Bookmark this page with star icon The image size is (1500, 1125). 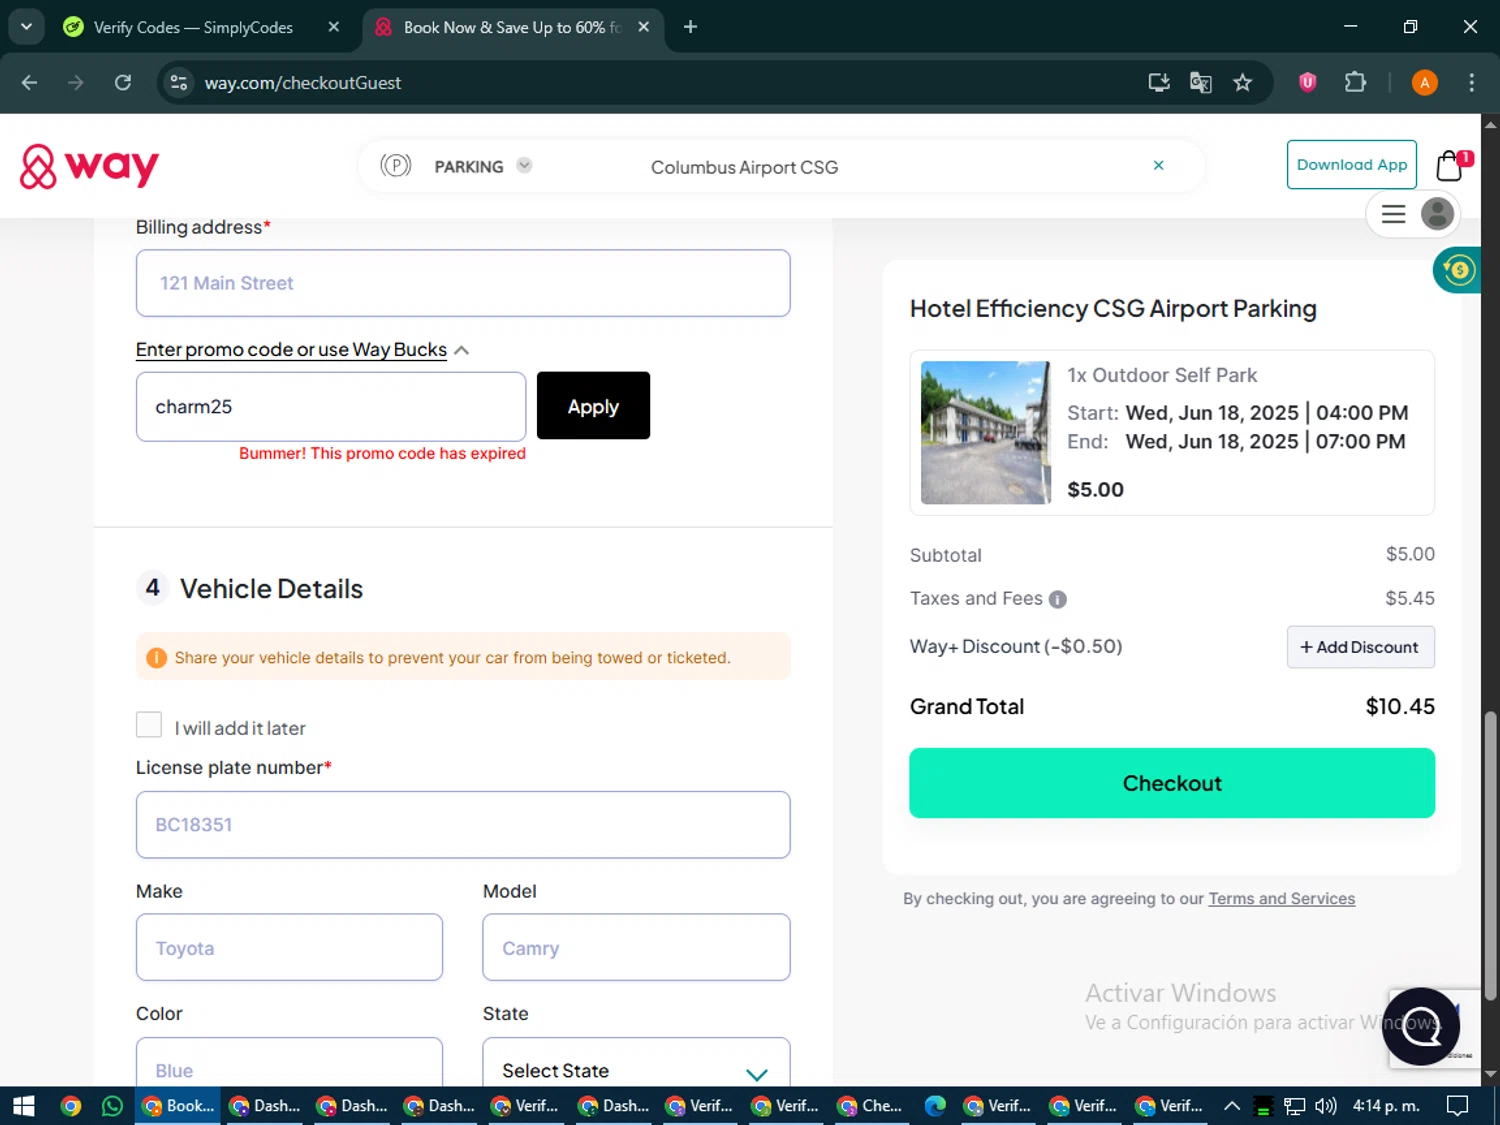1242,83
